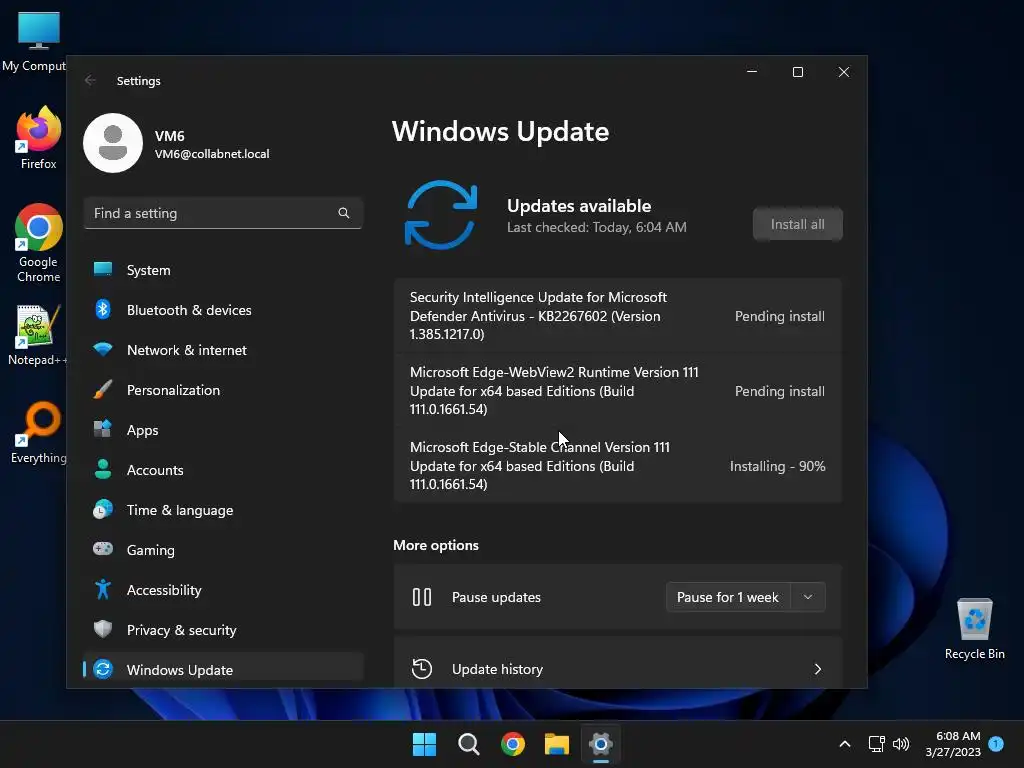The width and height of the screenshot is (1024, 768).
Task: Click the Gaming controller icon
Action: 103,549
